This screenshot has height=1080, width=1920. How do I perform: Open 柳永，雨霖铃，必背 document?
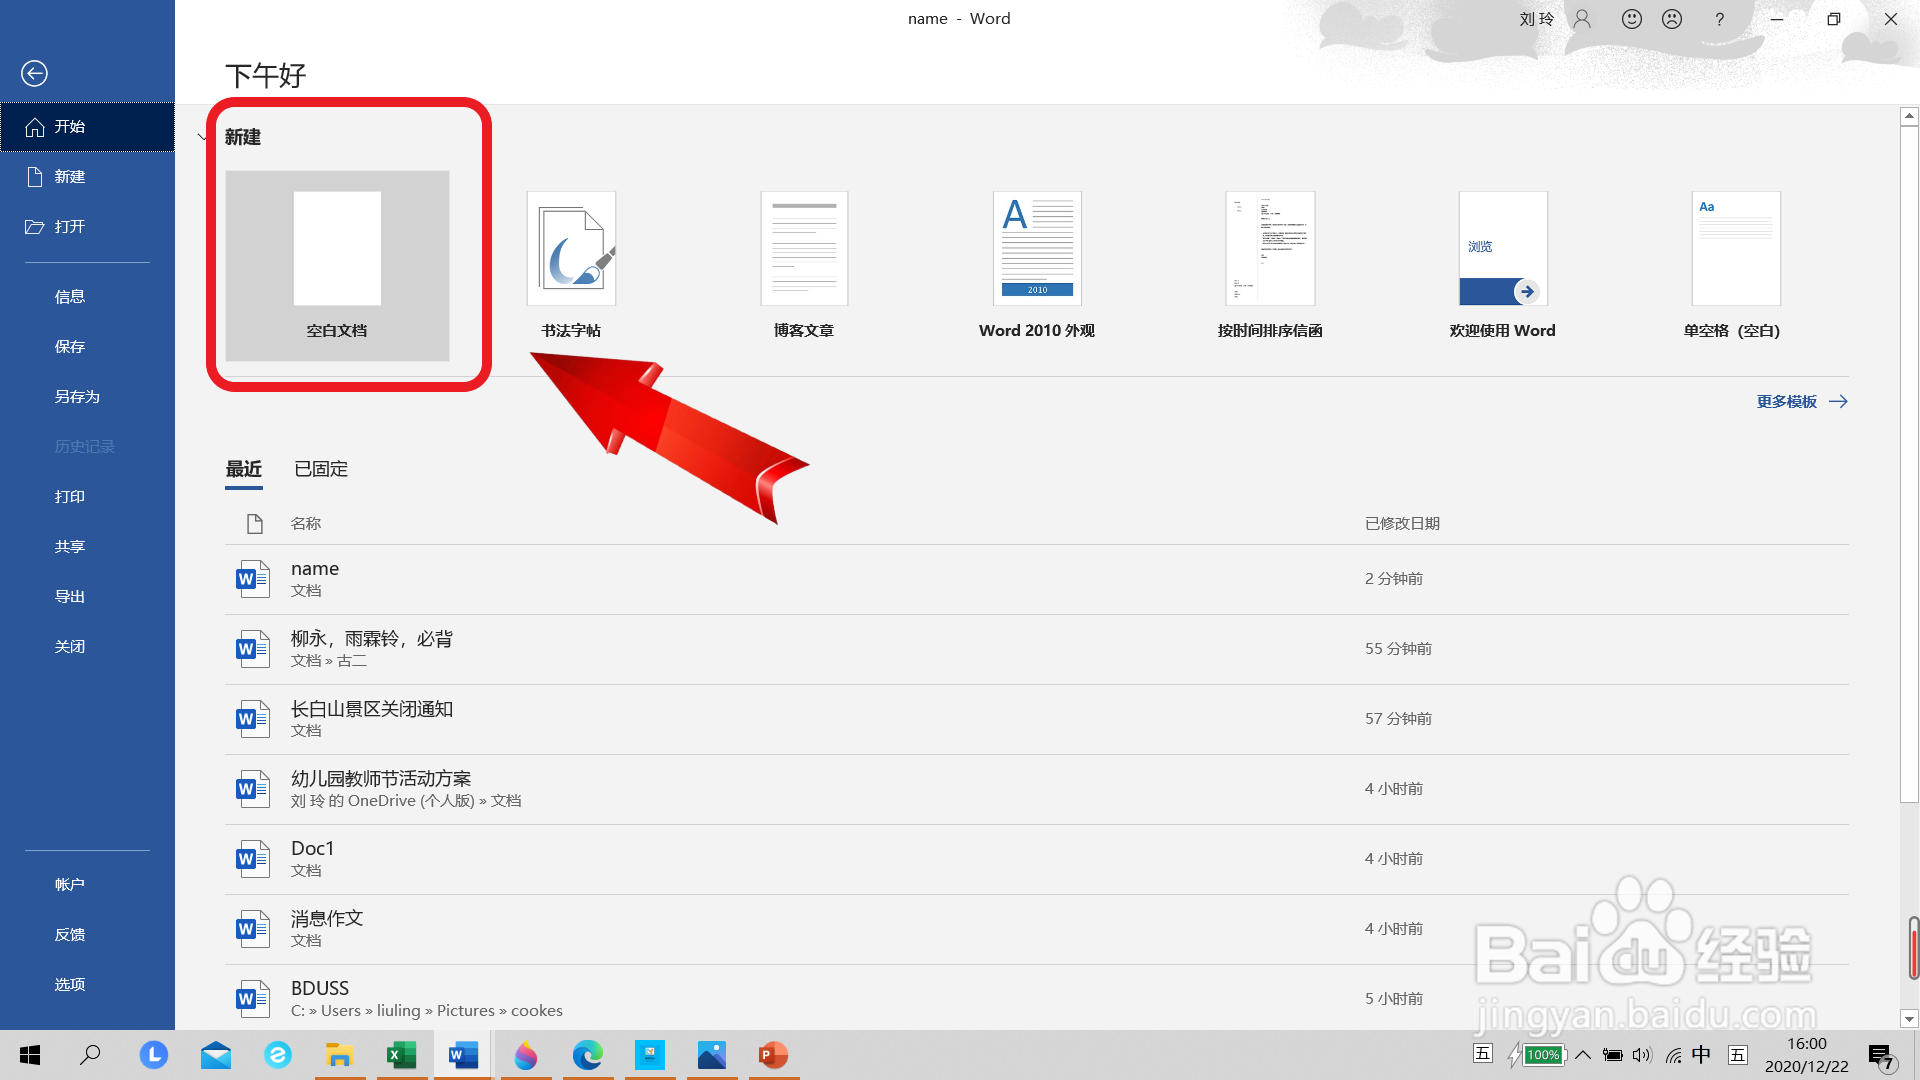pyautogui.click(x=1036, y=650)
